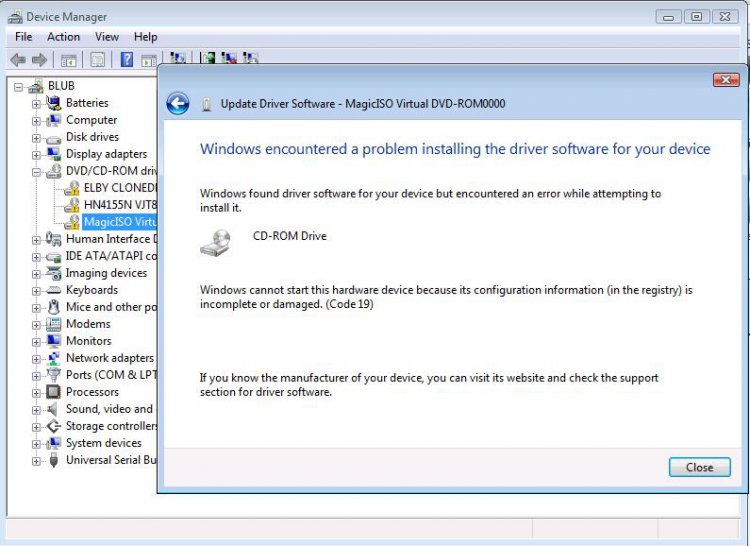
Task: Open the File menu
Action: point(23,37)
